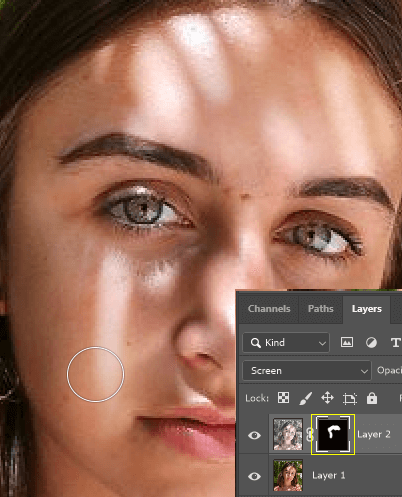Select the Layers tab
The image size is (402, 497).
click(366, 309)
